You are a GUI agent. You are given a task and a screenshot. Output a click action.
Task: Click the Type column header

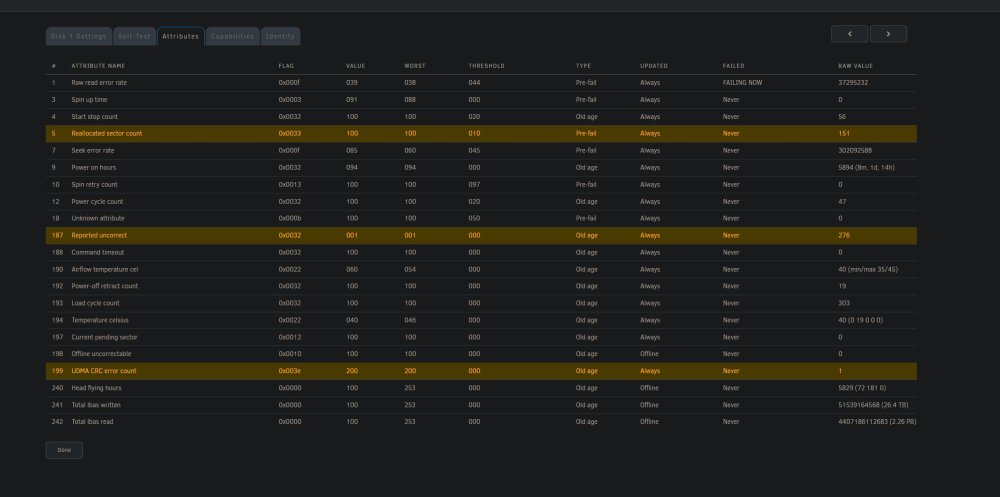pyautogui.click(x=583, y=66)
